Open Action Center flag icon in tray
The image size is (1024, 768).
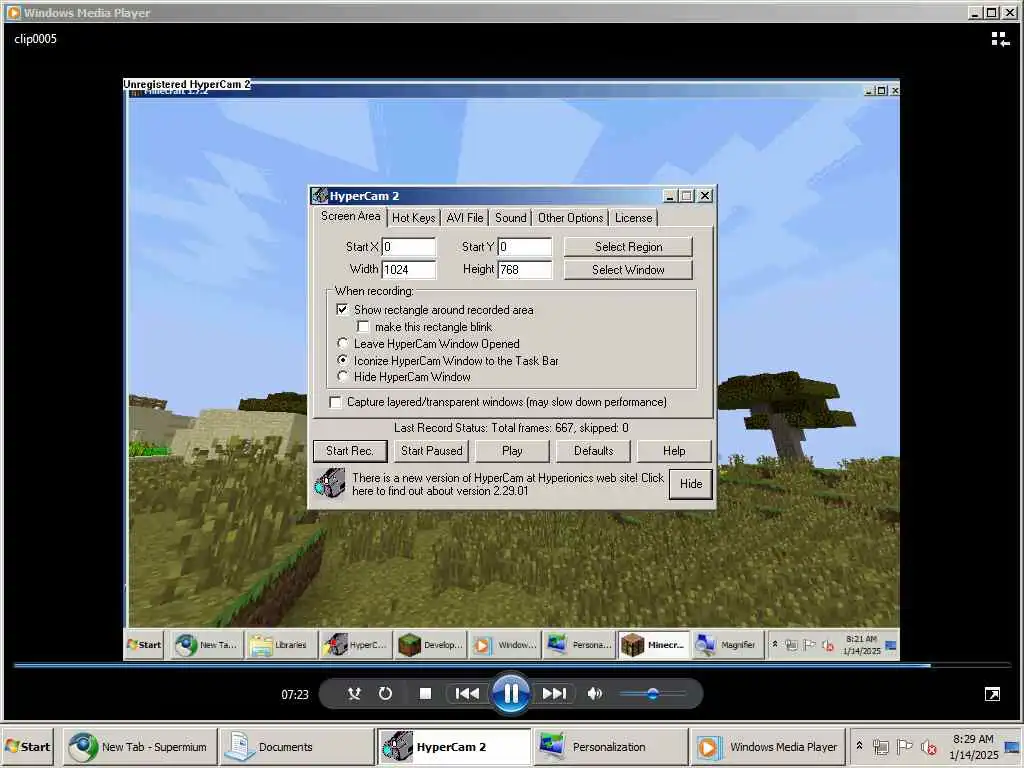click(x=904, y=746)
